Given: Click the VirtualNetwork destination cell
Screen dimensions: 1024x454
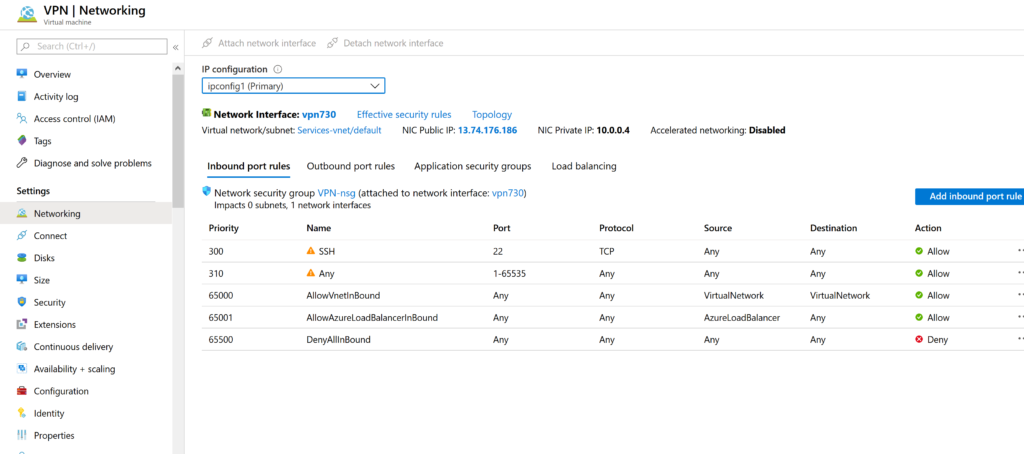Looking at the screenshot, I should 840,295.
